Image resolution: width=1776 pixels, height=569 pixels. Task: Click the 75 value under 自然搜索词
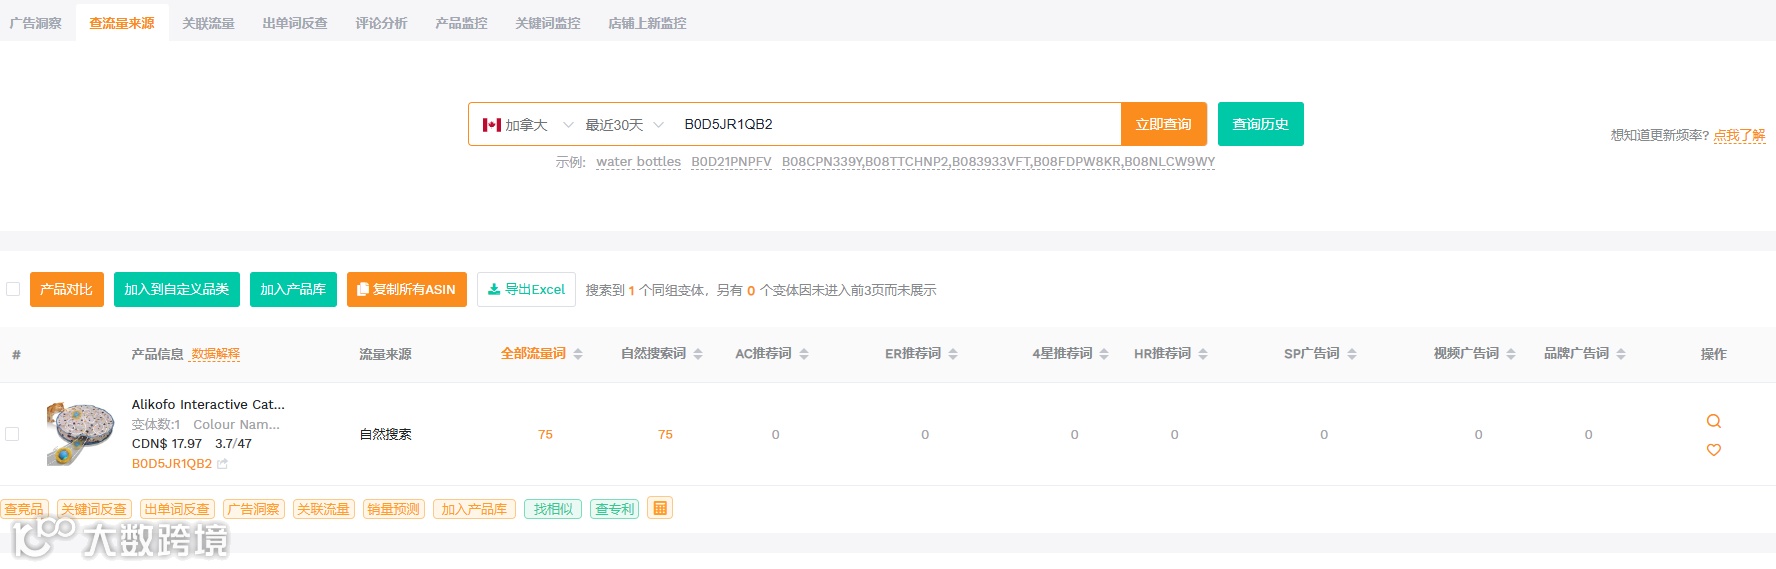tap(665, 434)
